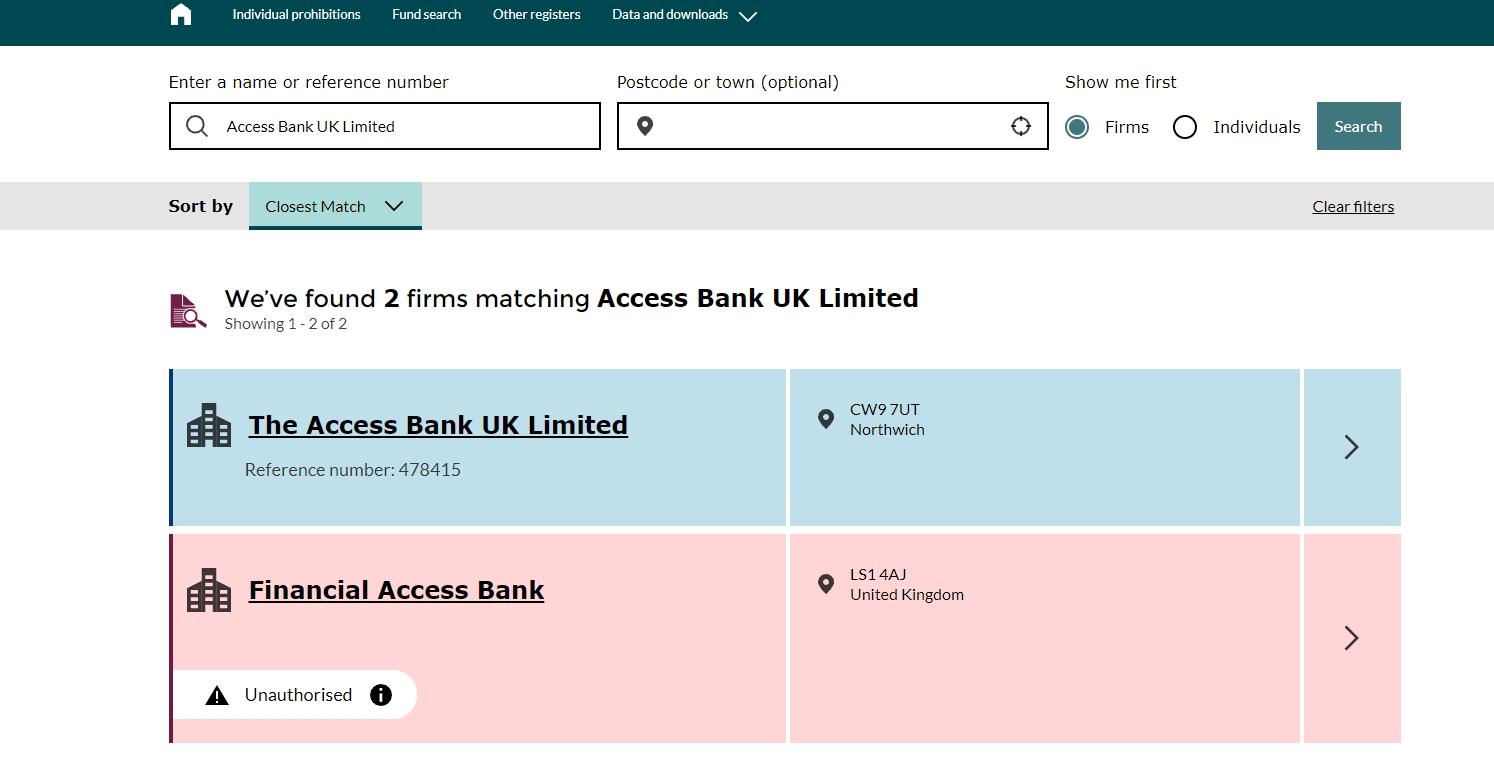Image resolution: width=1494 pixels, height=769 pixels.
Task: Open Financial Access Bank link
Action: [396, 590]
